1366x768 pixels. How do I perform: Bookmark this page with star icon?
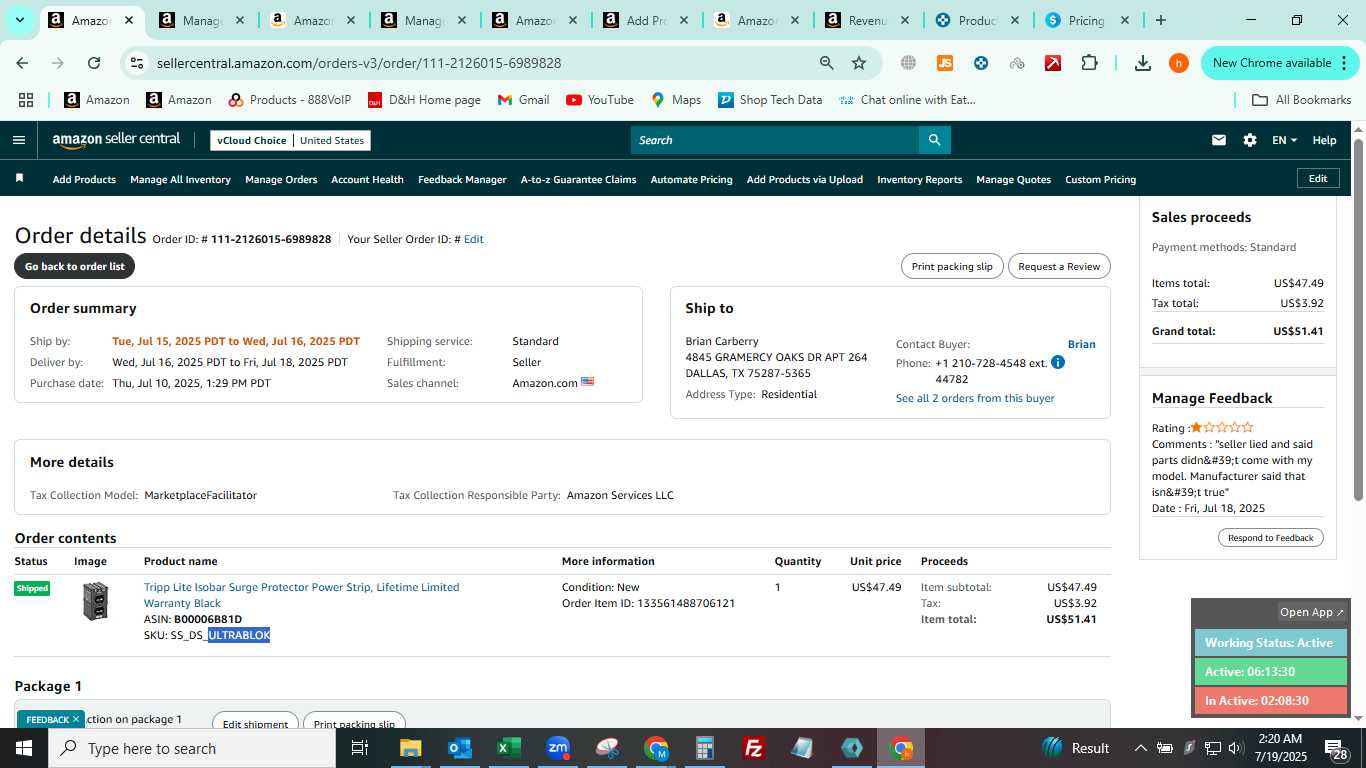[x=859, y=63]
